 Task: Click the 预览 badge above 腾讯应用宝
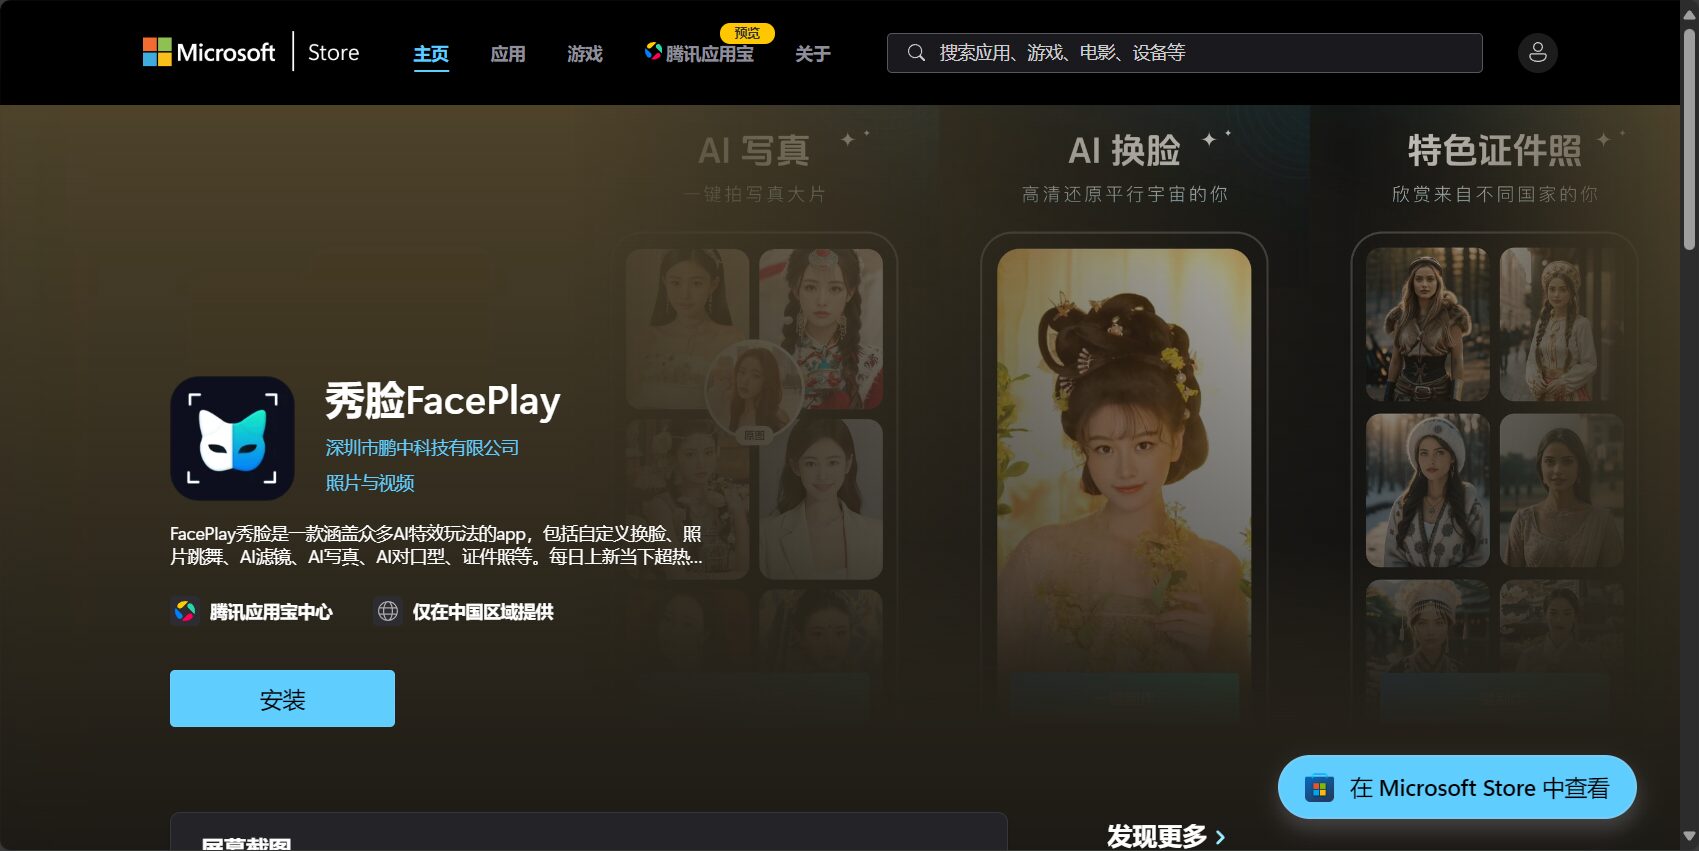pos(747,33)
